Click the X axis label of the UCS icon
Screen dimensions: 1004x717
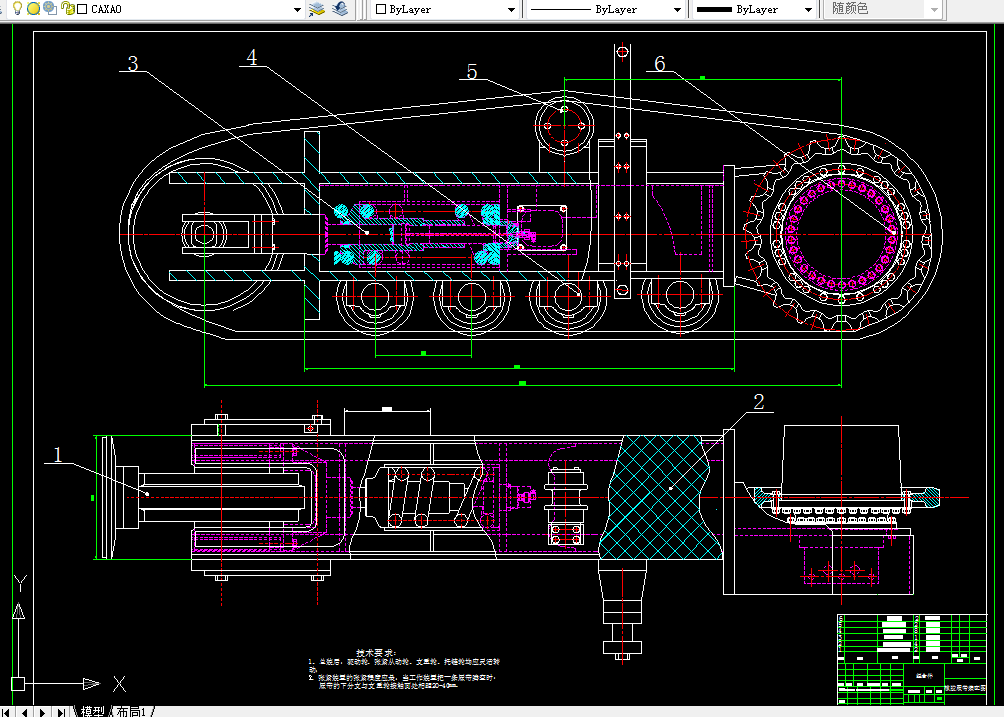click(x=119, y=684)
